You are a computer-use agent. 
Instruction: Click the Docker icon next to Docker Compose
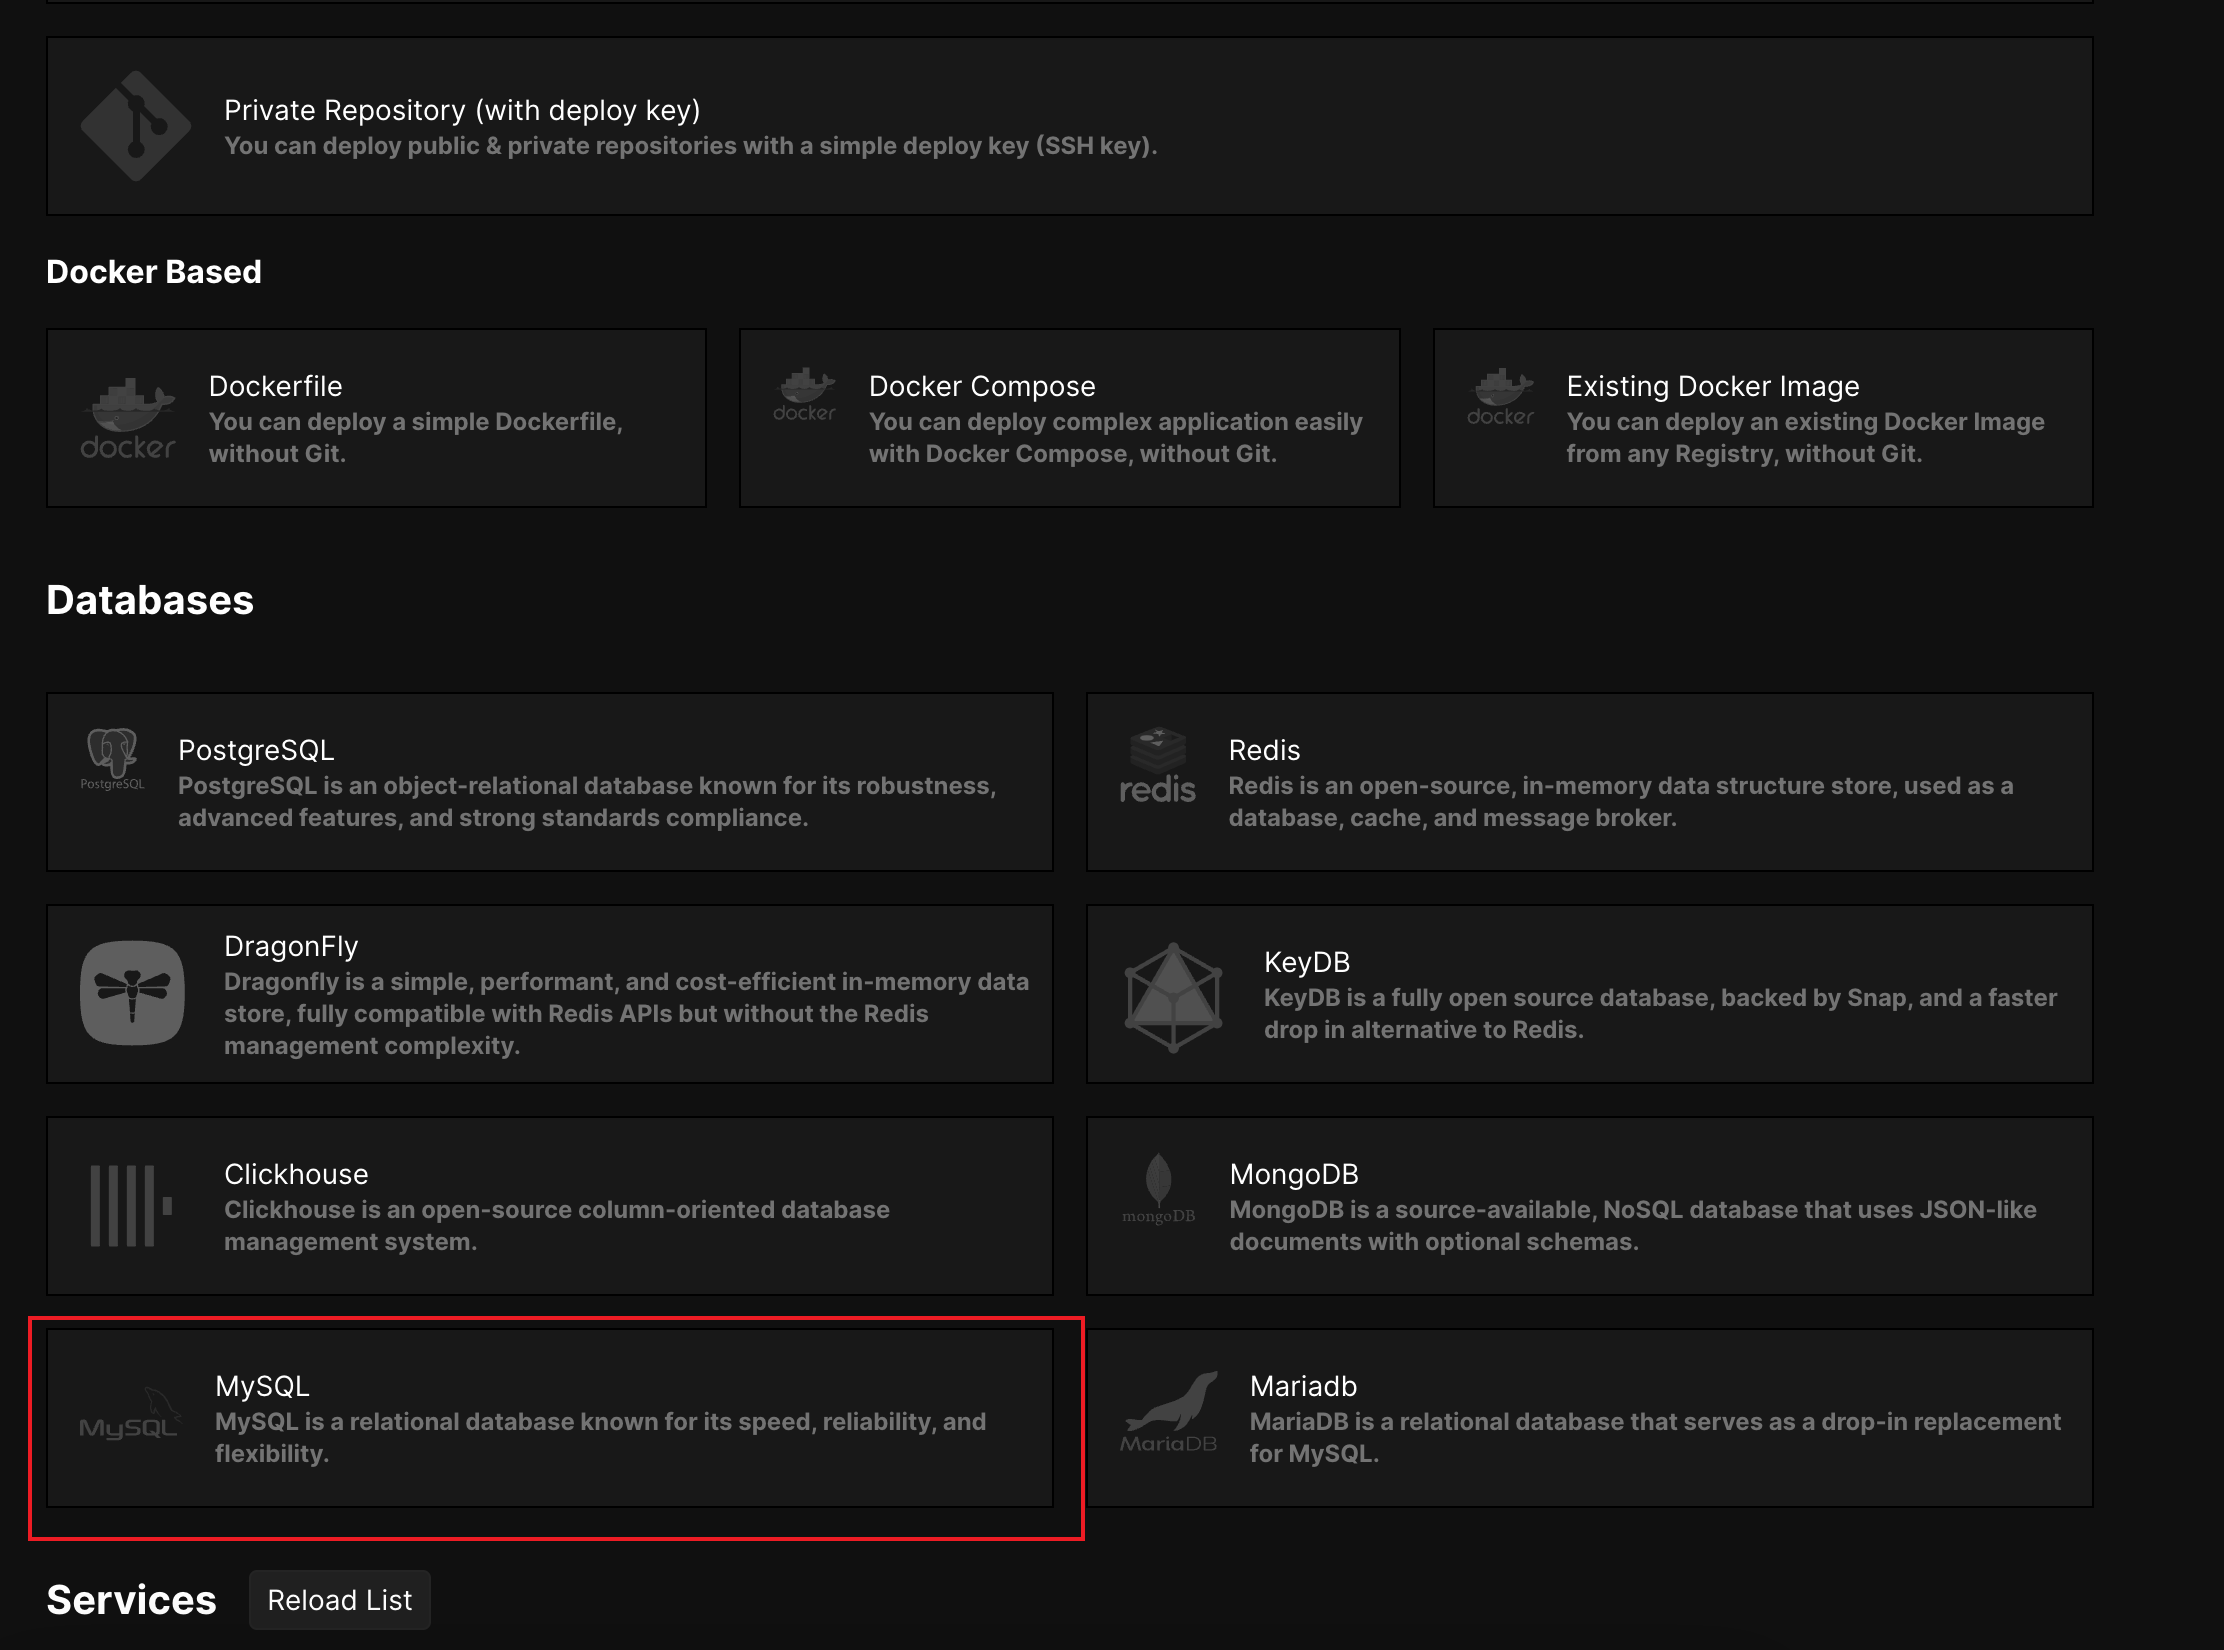click(x=804, y=396)
